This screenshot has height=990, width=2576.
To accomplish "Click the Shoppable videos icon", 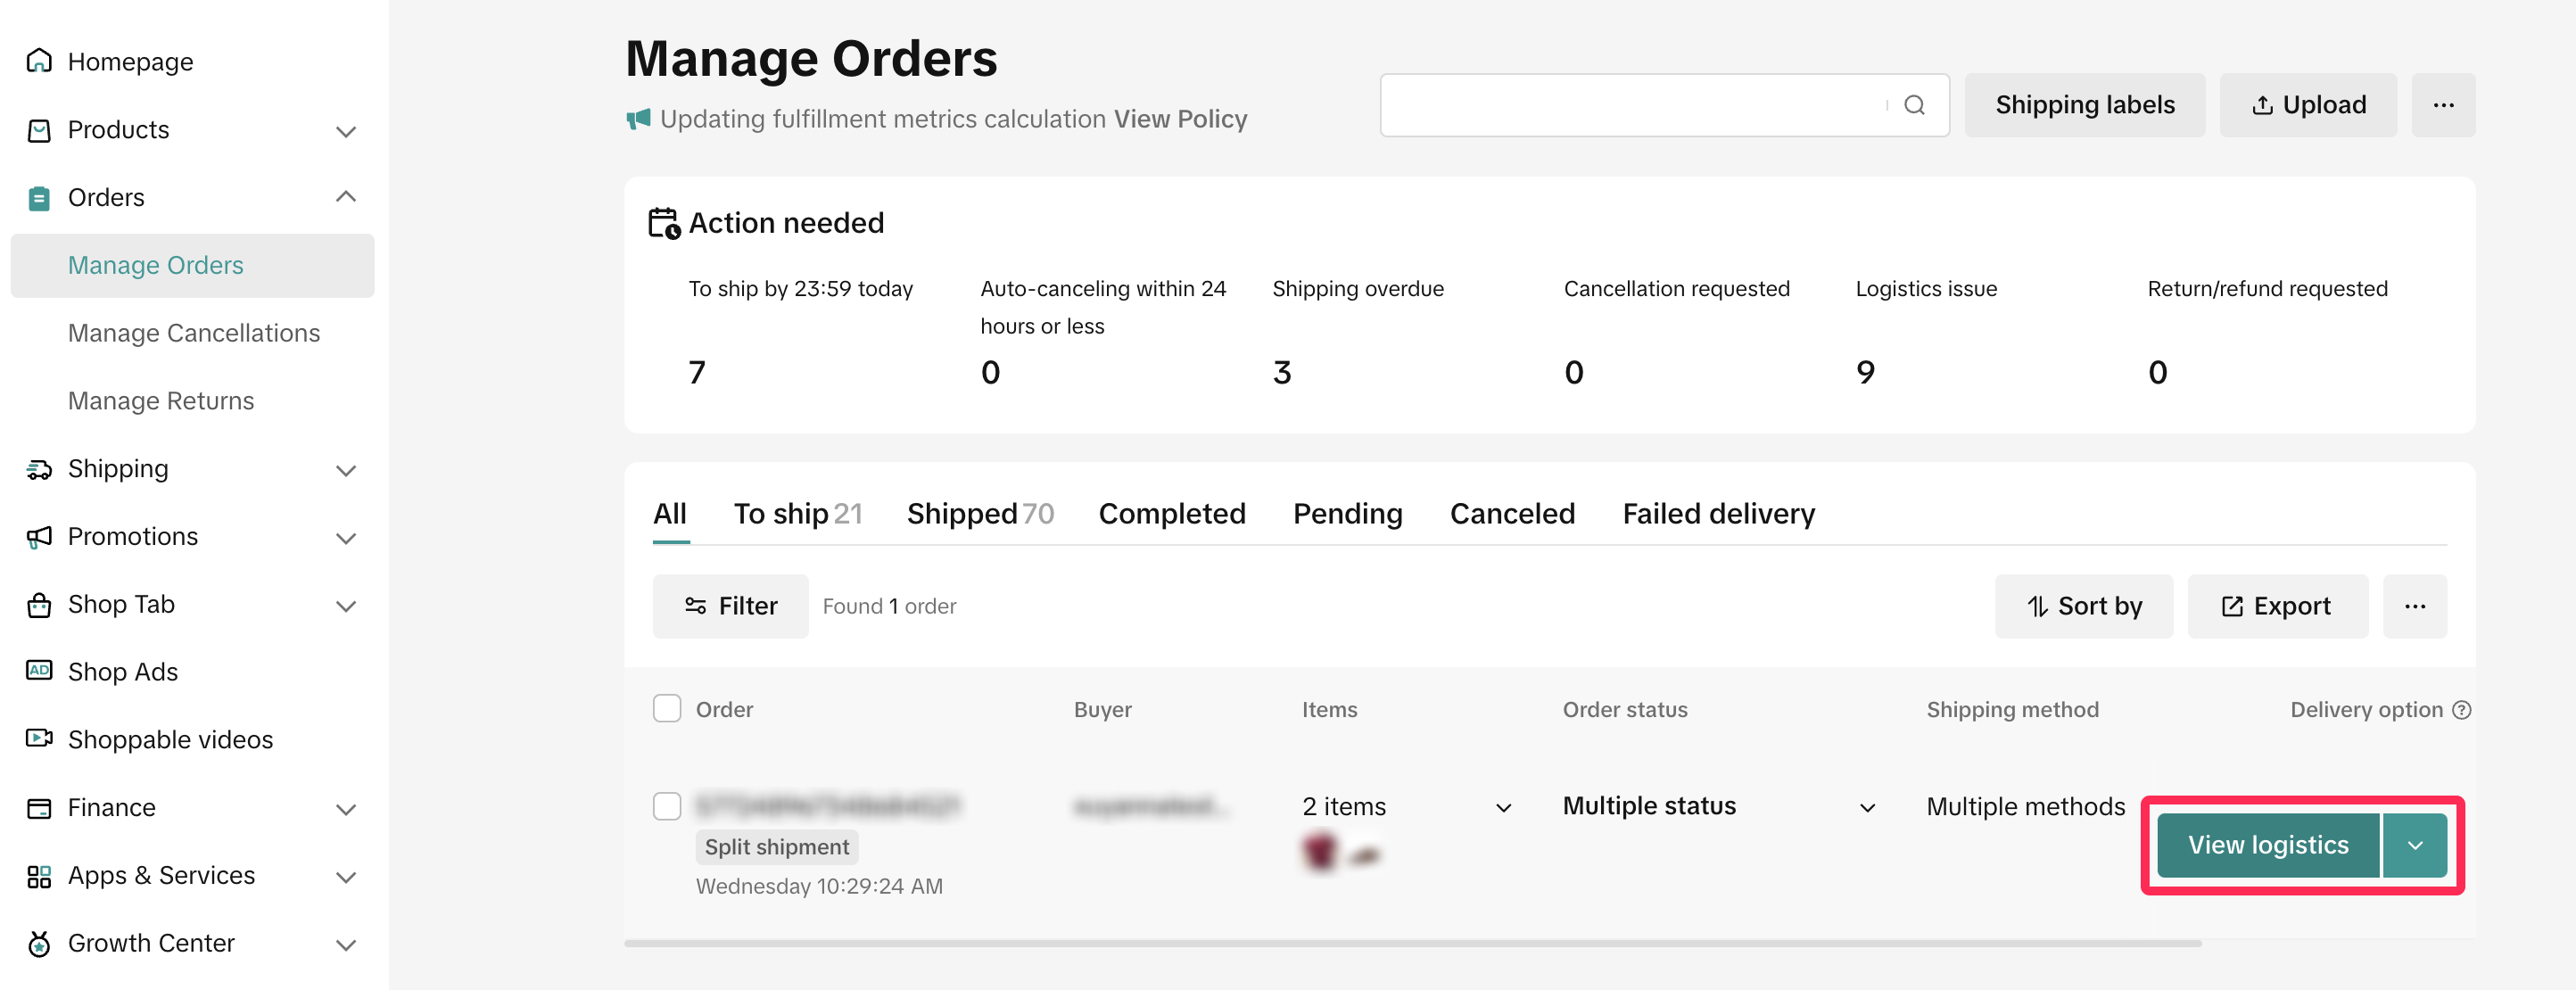I will coord(39,739).
